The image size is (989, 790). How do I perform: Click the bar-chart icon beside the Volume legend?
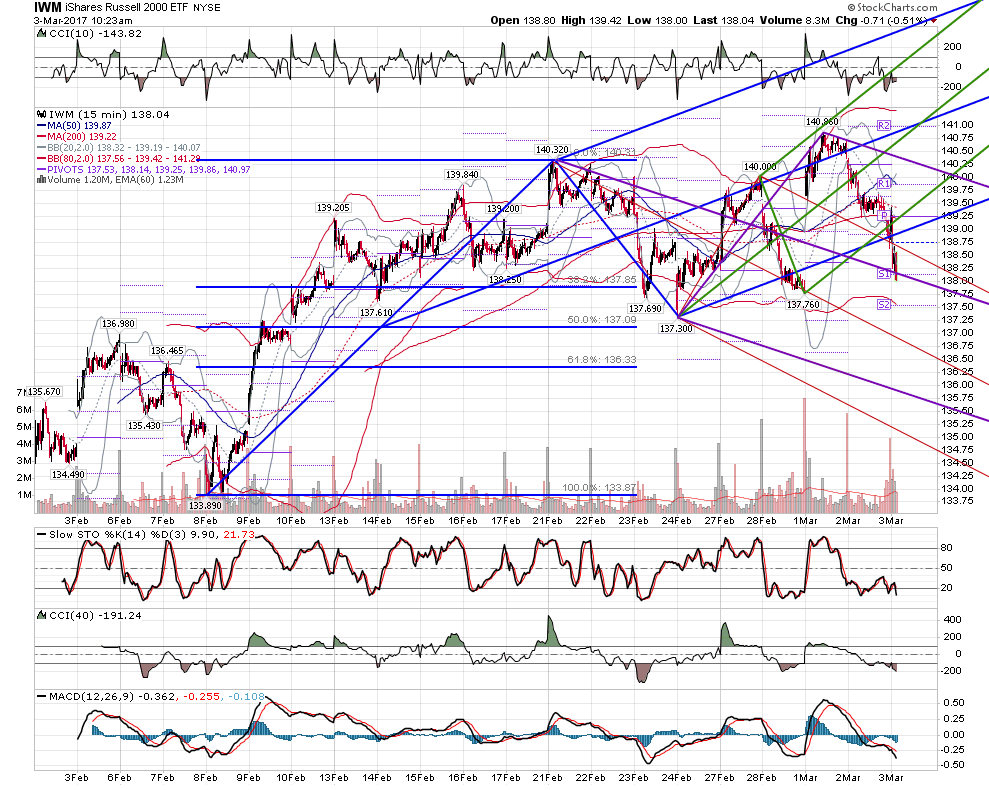[x=42, y=180]
